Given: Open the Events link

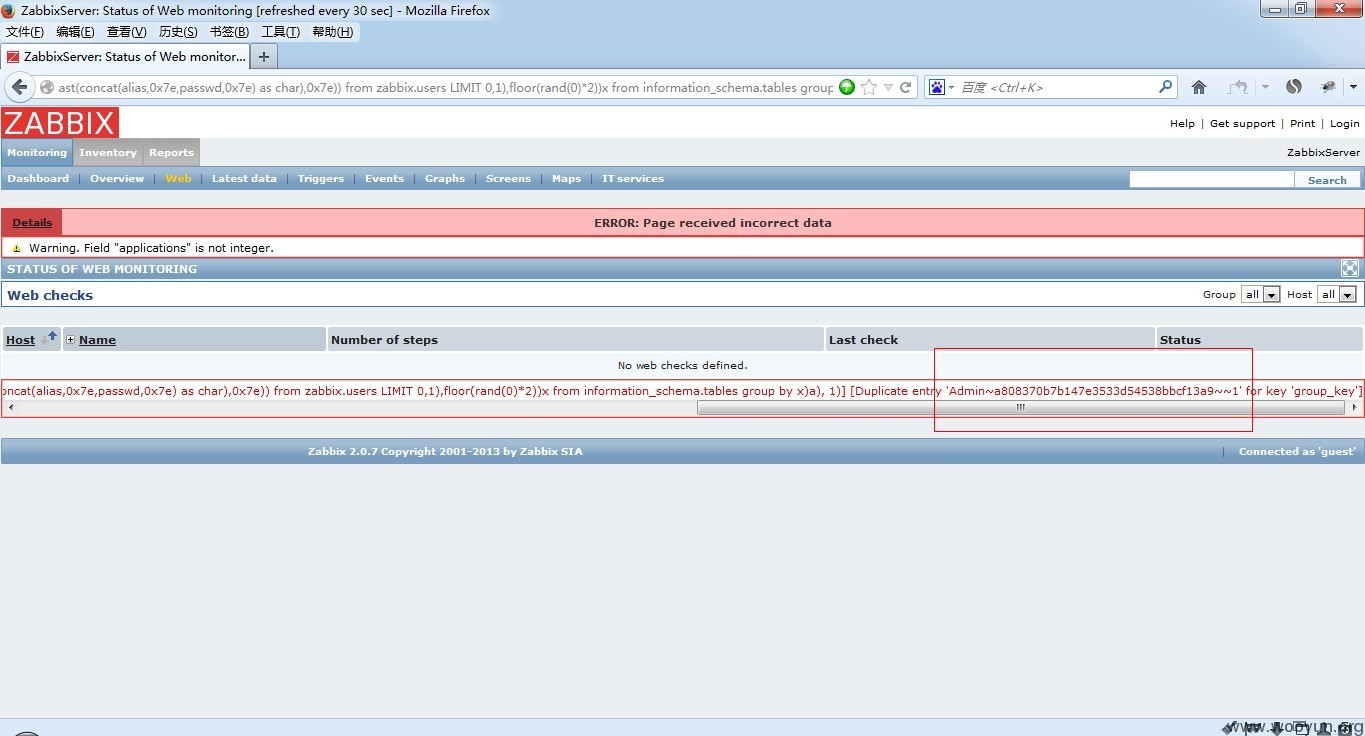Looking at the screenshot, I should (x=385, y=179).
